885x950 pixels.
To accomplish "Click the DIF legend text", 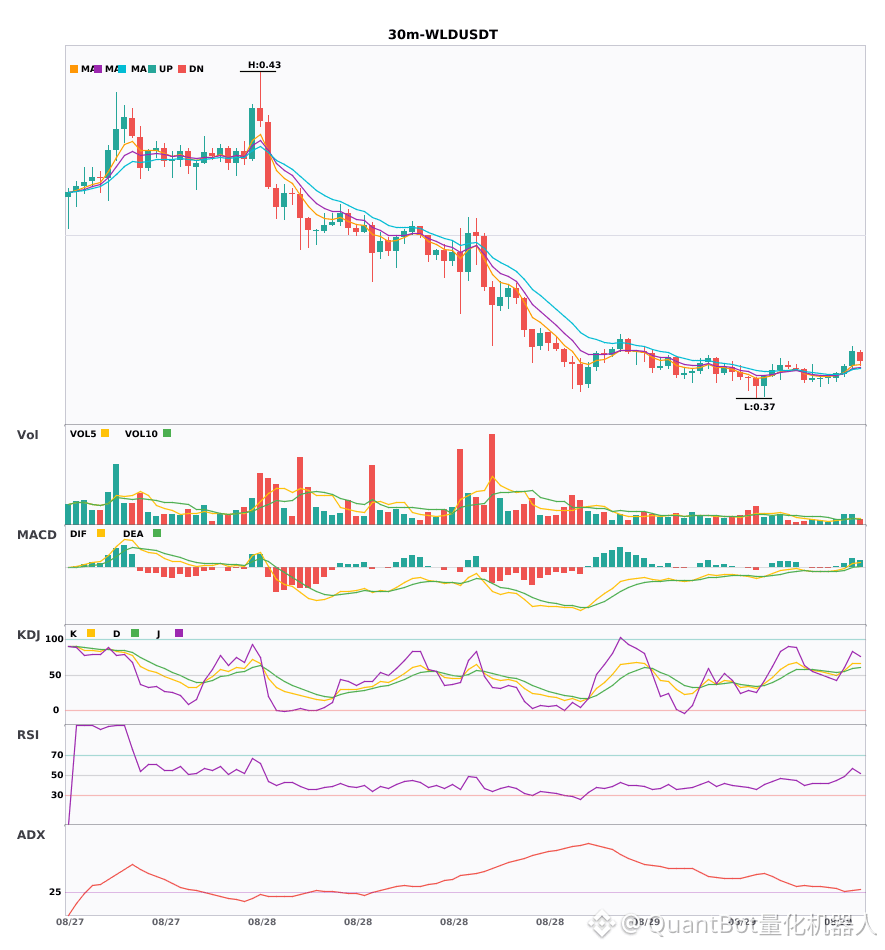I will pyautogui.click(x=78, y=534).
